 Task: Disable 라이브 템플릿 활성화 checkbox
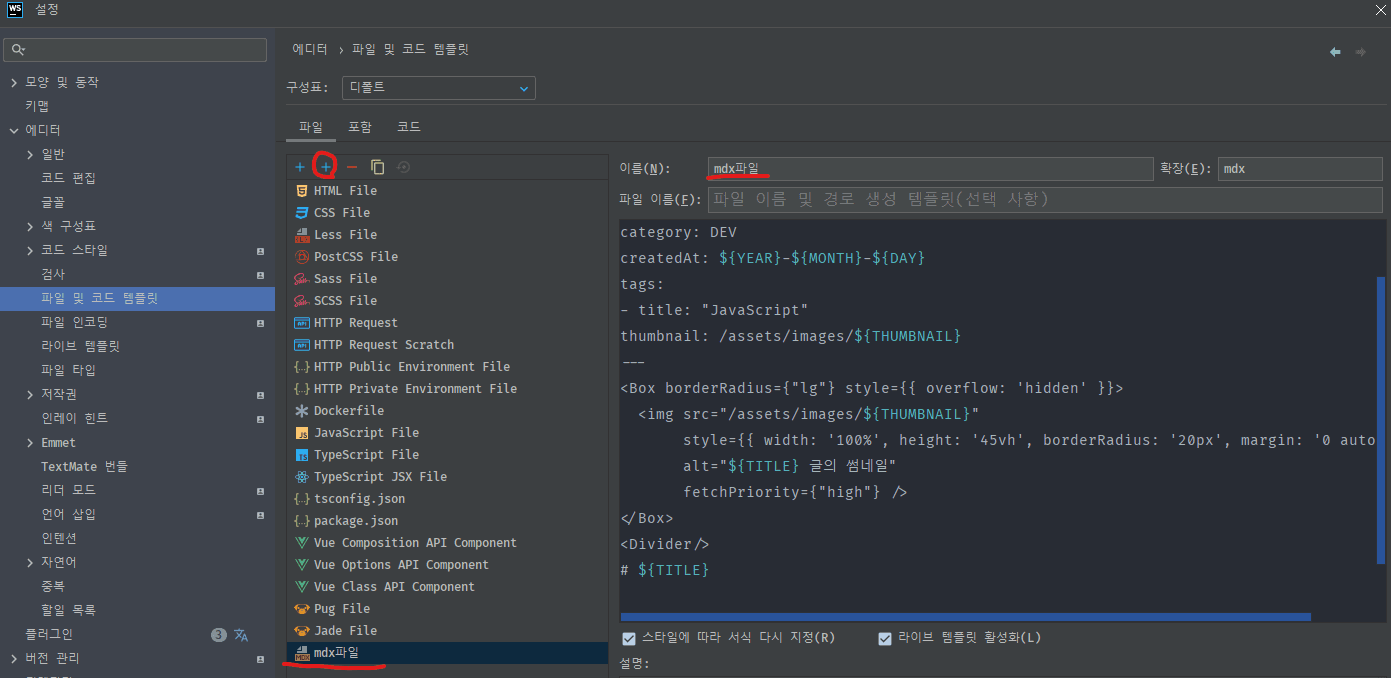click(885, 638)
